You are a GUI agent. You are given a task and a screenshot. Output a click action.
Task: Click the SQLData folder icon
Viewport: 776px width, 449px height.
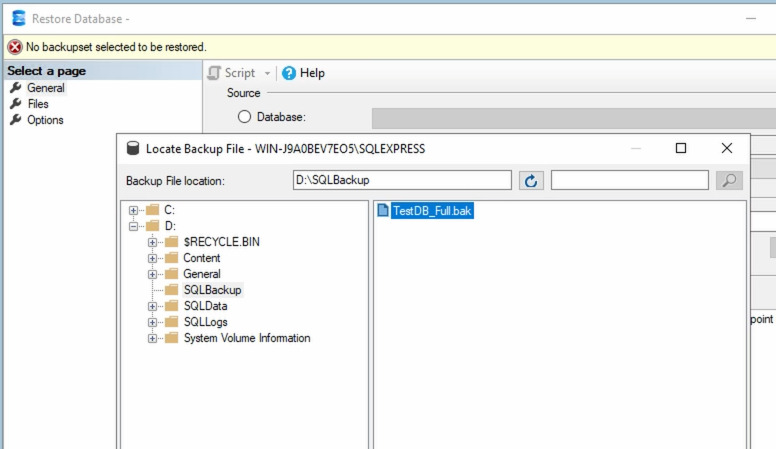tap(171, 306)
